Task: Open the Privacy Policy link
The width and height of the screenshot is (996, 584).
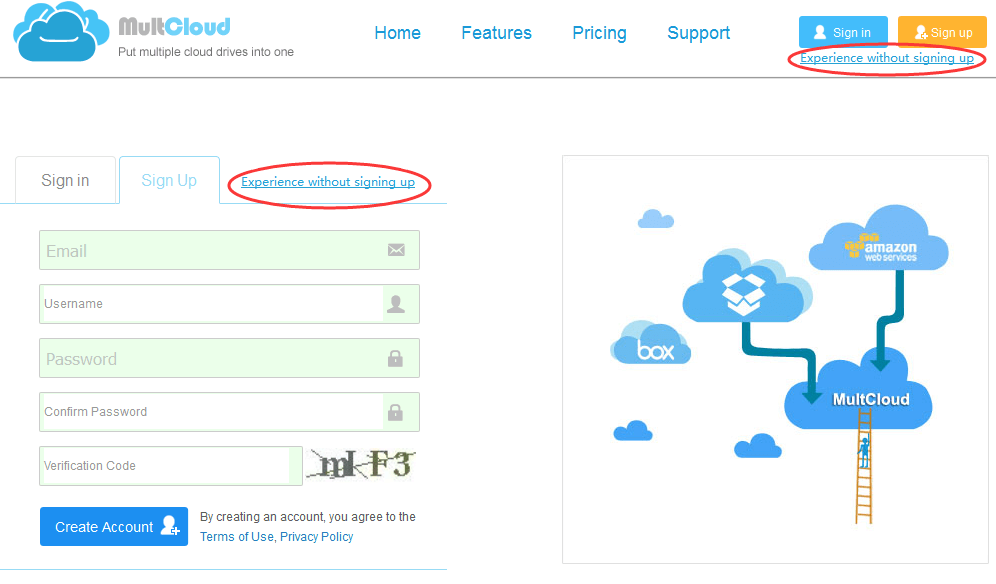Action: pyautogui.click(x=316, y=537)
